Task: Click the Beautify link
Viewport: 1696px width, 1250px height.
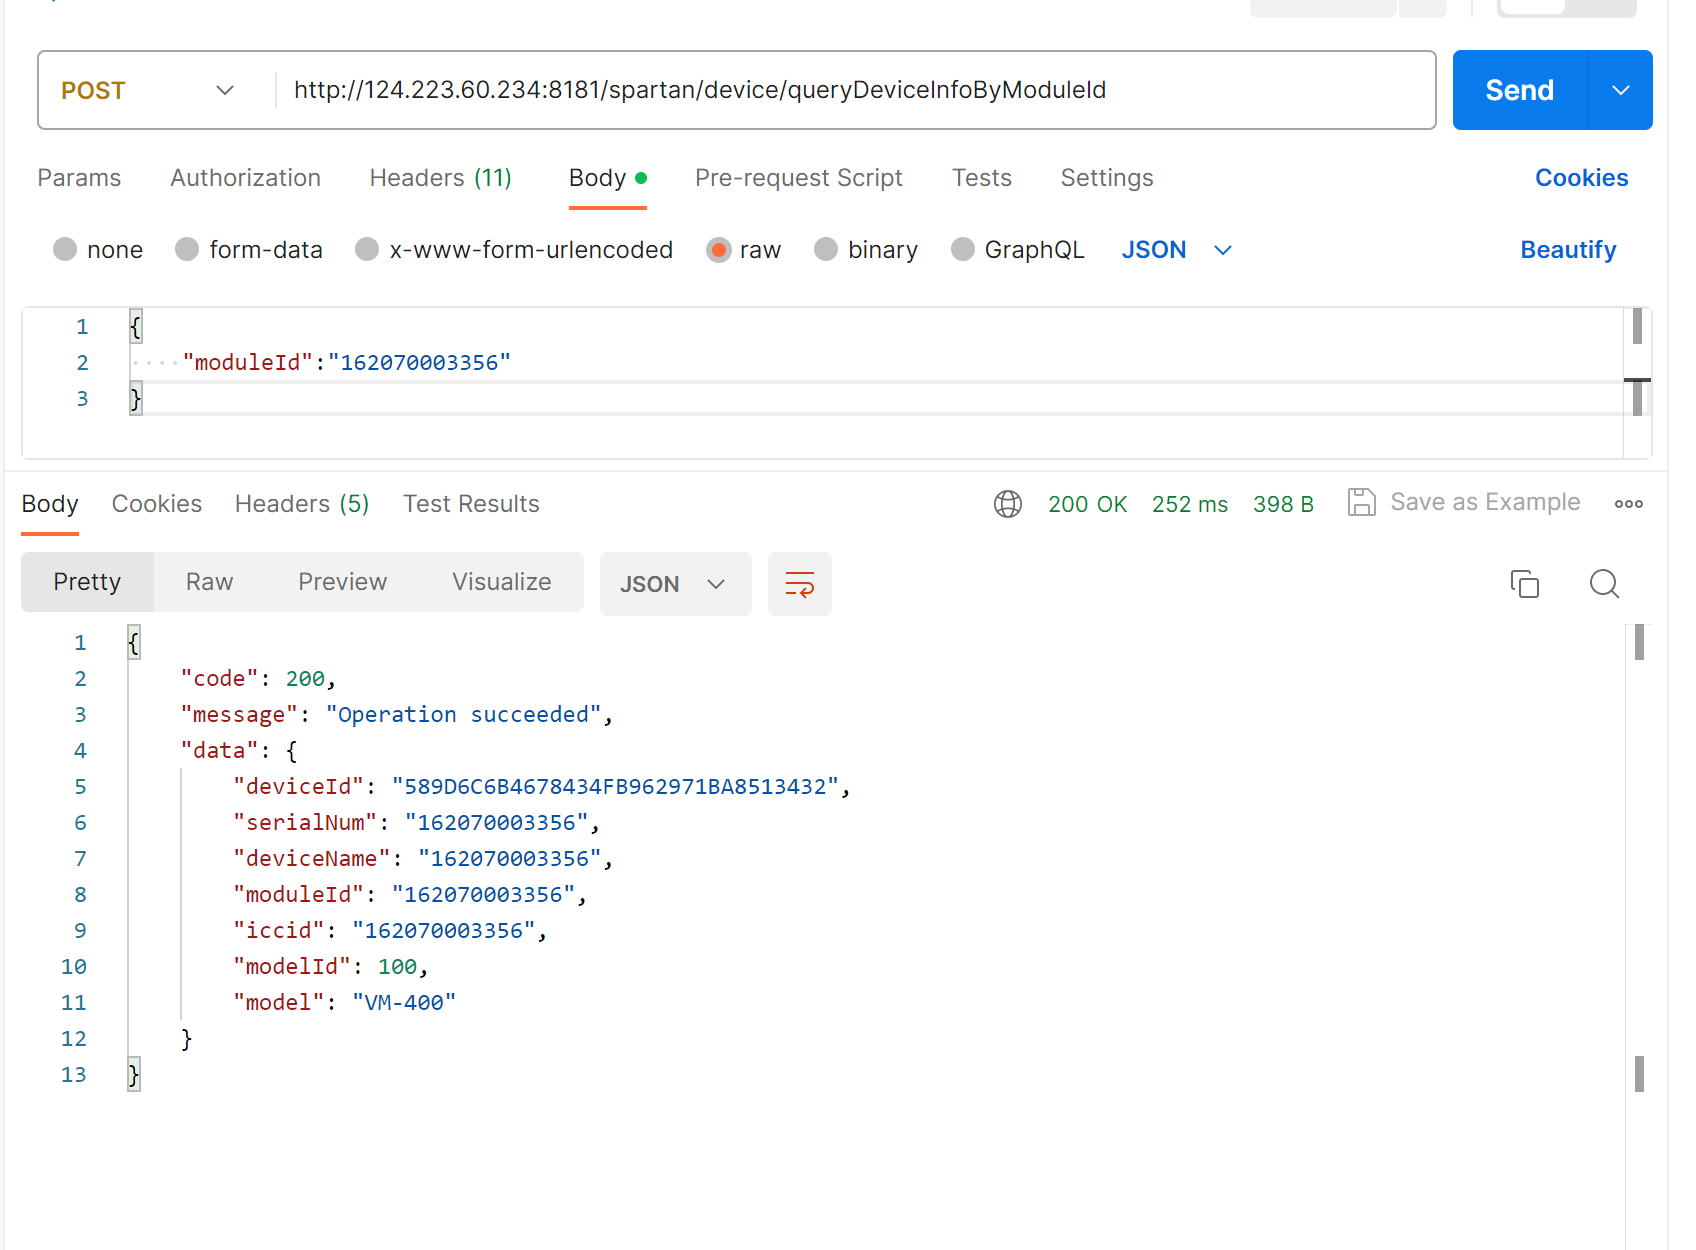Action: point(1567,249)
